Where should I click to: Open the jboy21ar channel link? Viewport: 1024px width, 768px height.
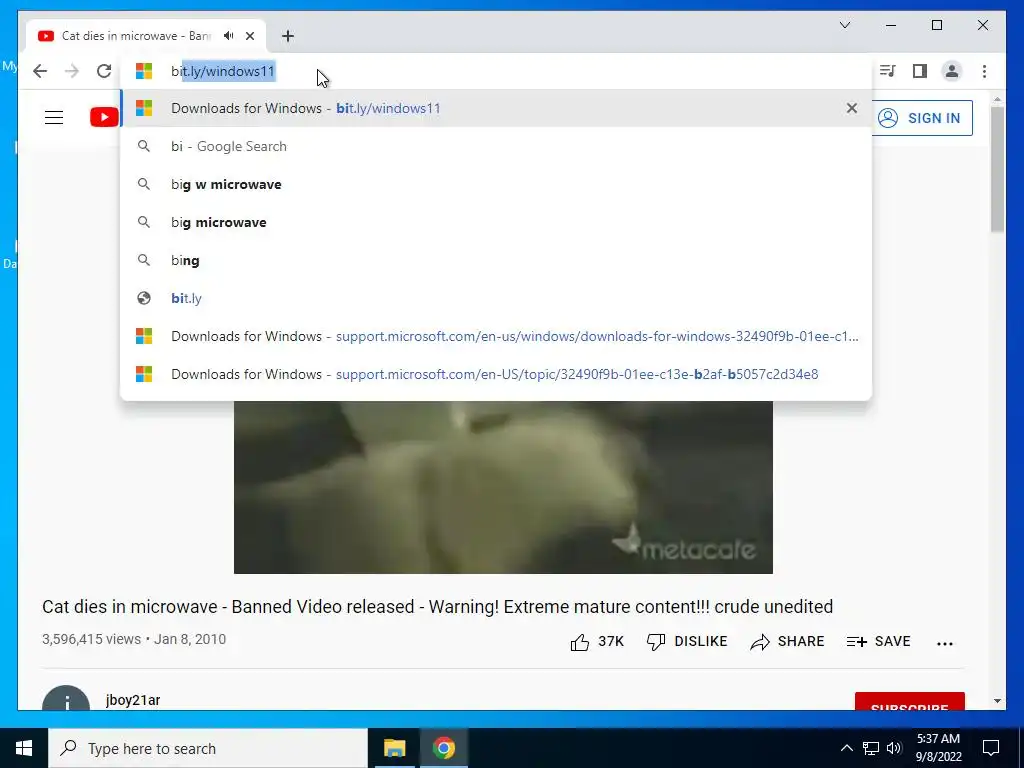click(133, 700)
